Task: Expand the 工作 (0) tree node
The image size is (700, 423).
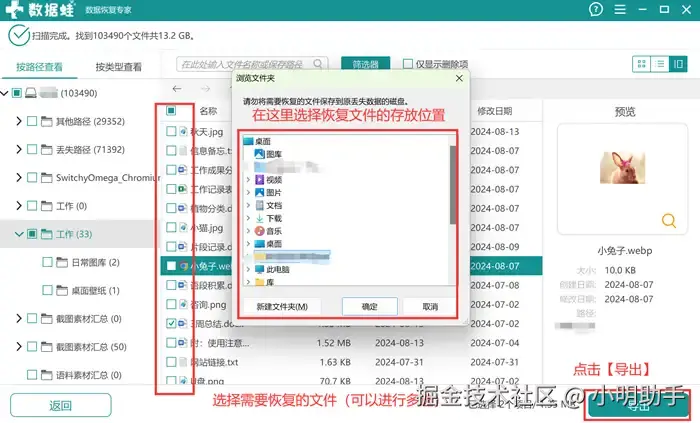Action: (x=18, y=206)
